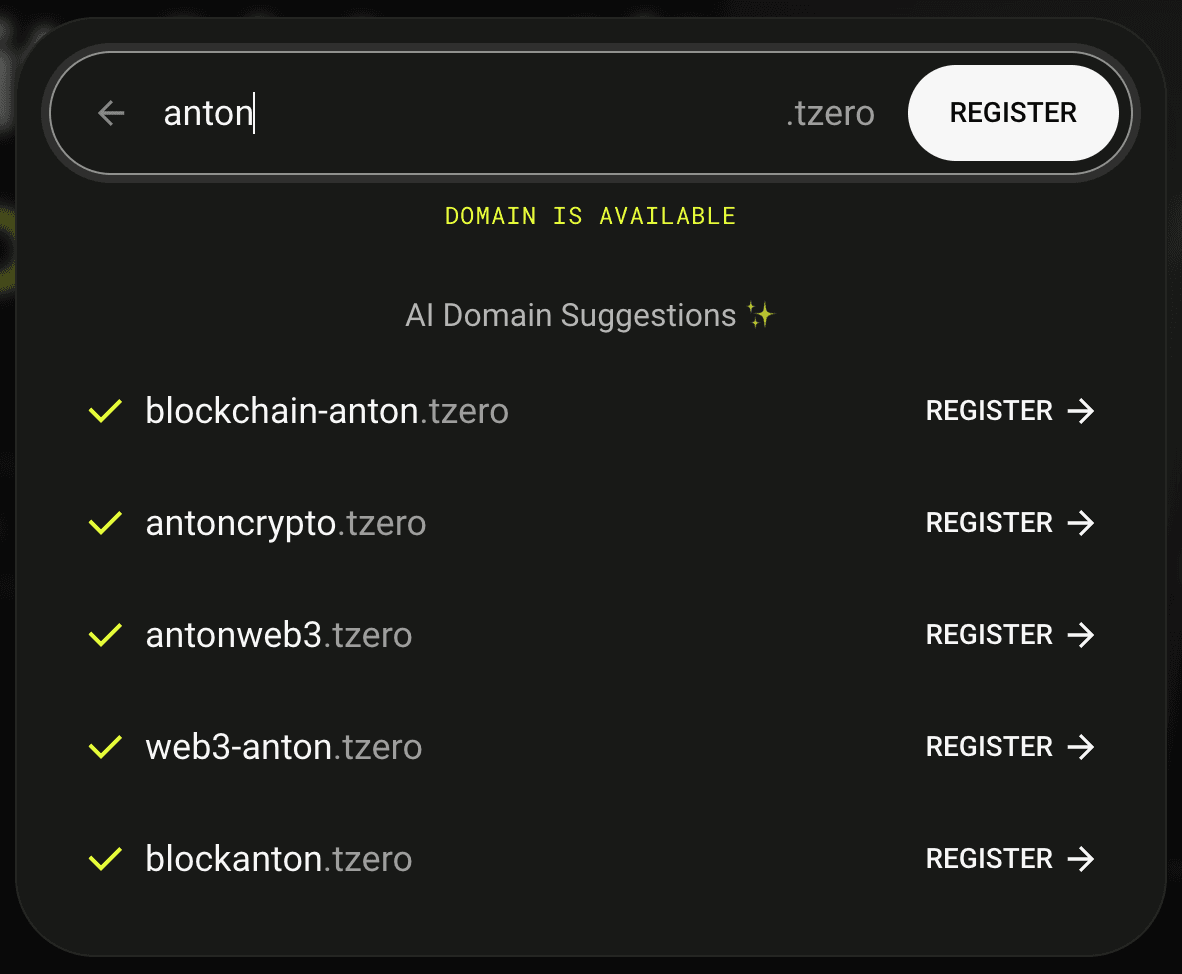Click checkmark icon beside blockchain-anton.tzero
This screenshot has width=1182, height=974.
tap(106, 411)
